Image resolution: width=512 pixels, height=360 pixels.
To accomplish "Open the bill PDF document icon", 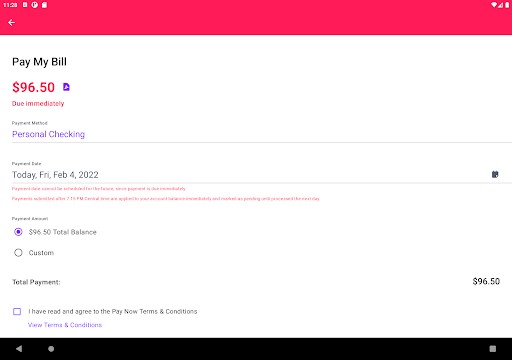I will coord(66,87).
